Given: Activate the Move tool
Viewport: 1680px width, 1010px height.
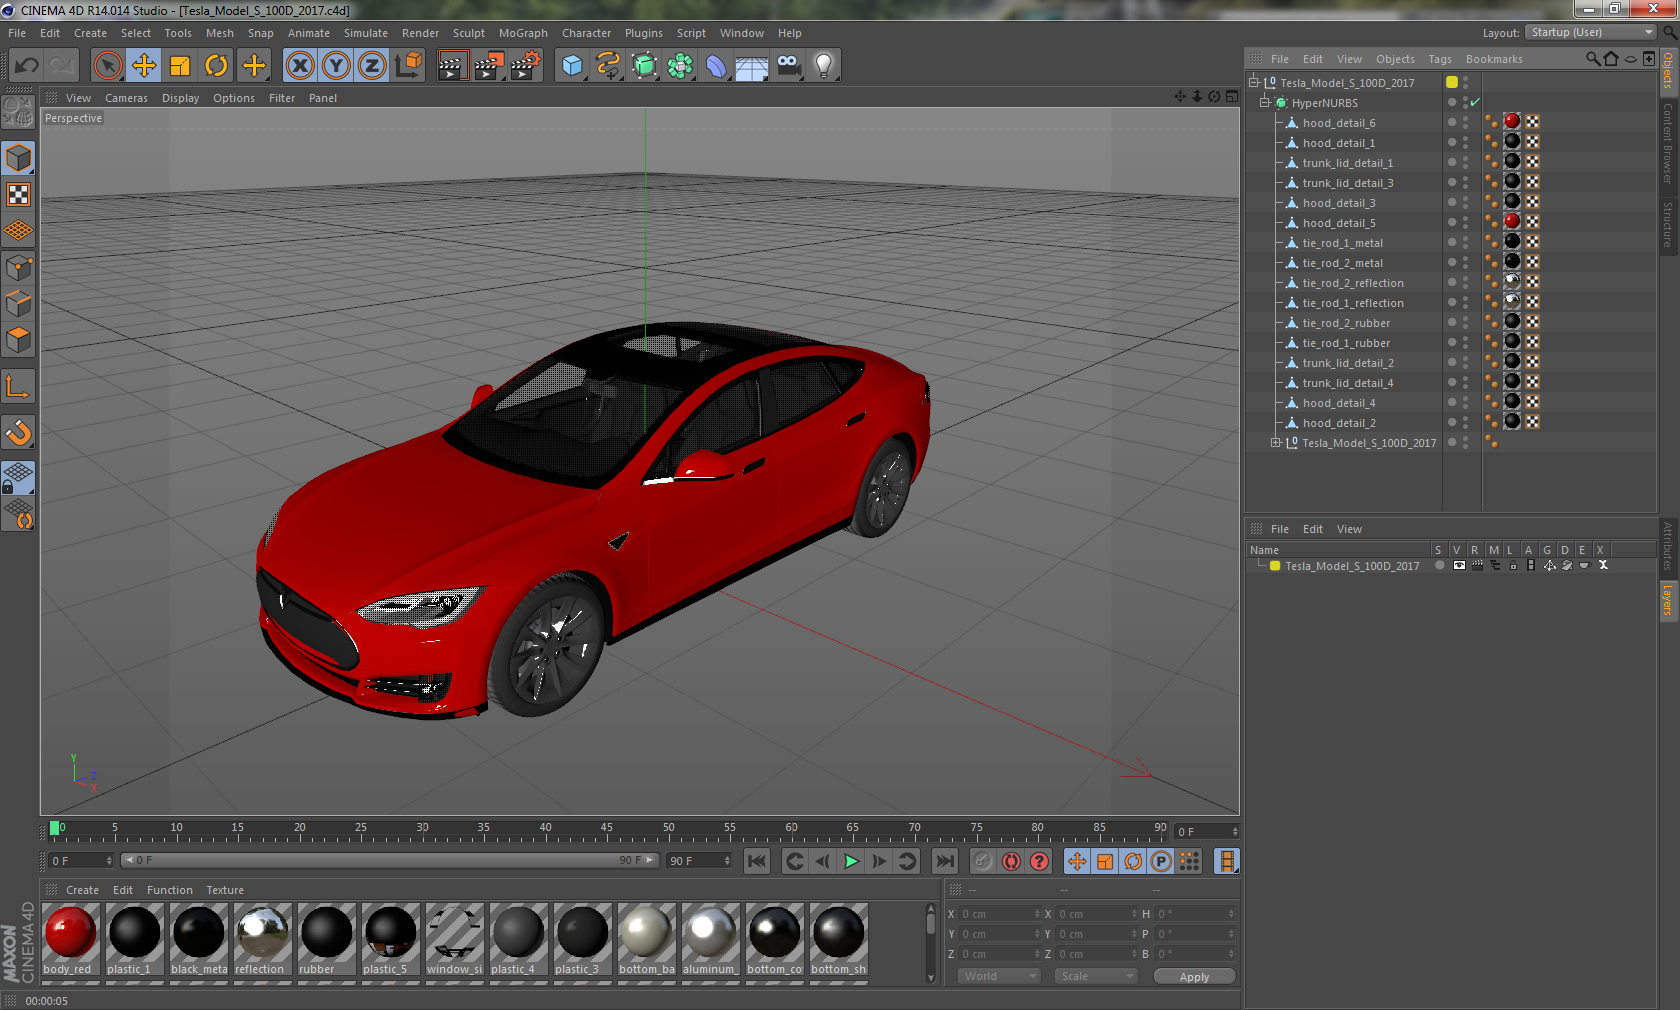Looking at the screenshot, I should 144,66.
